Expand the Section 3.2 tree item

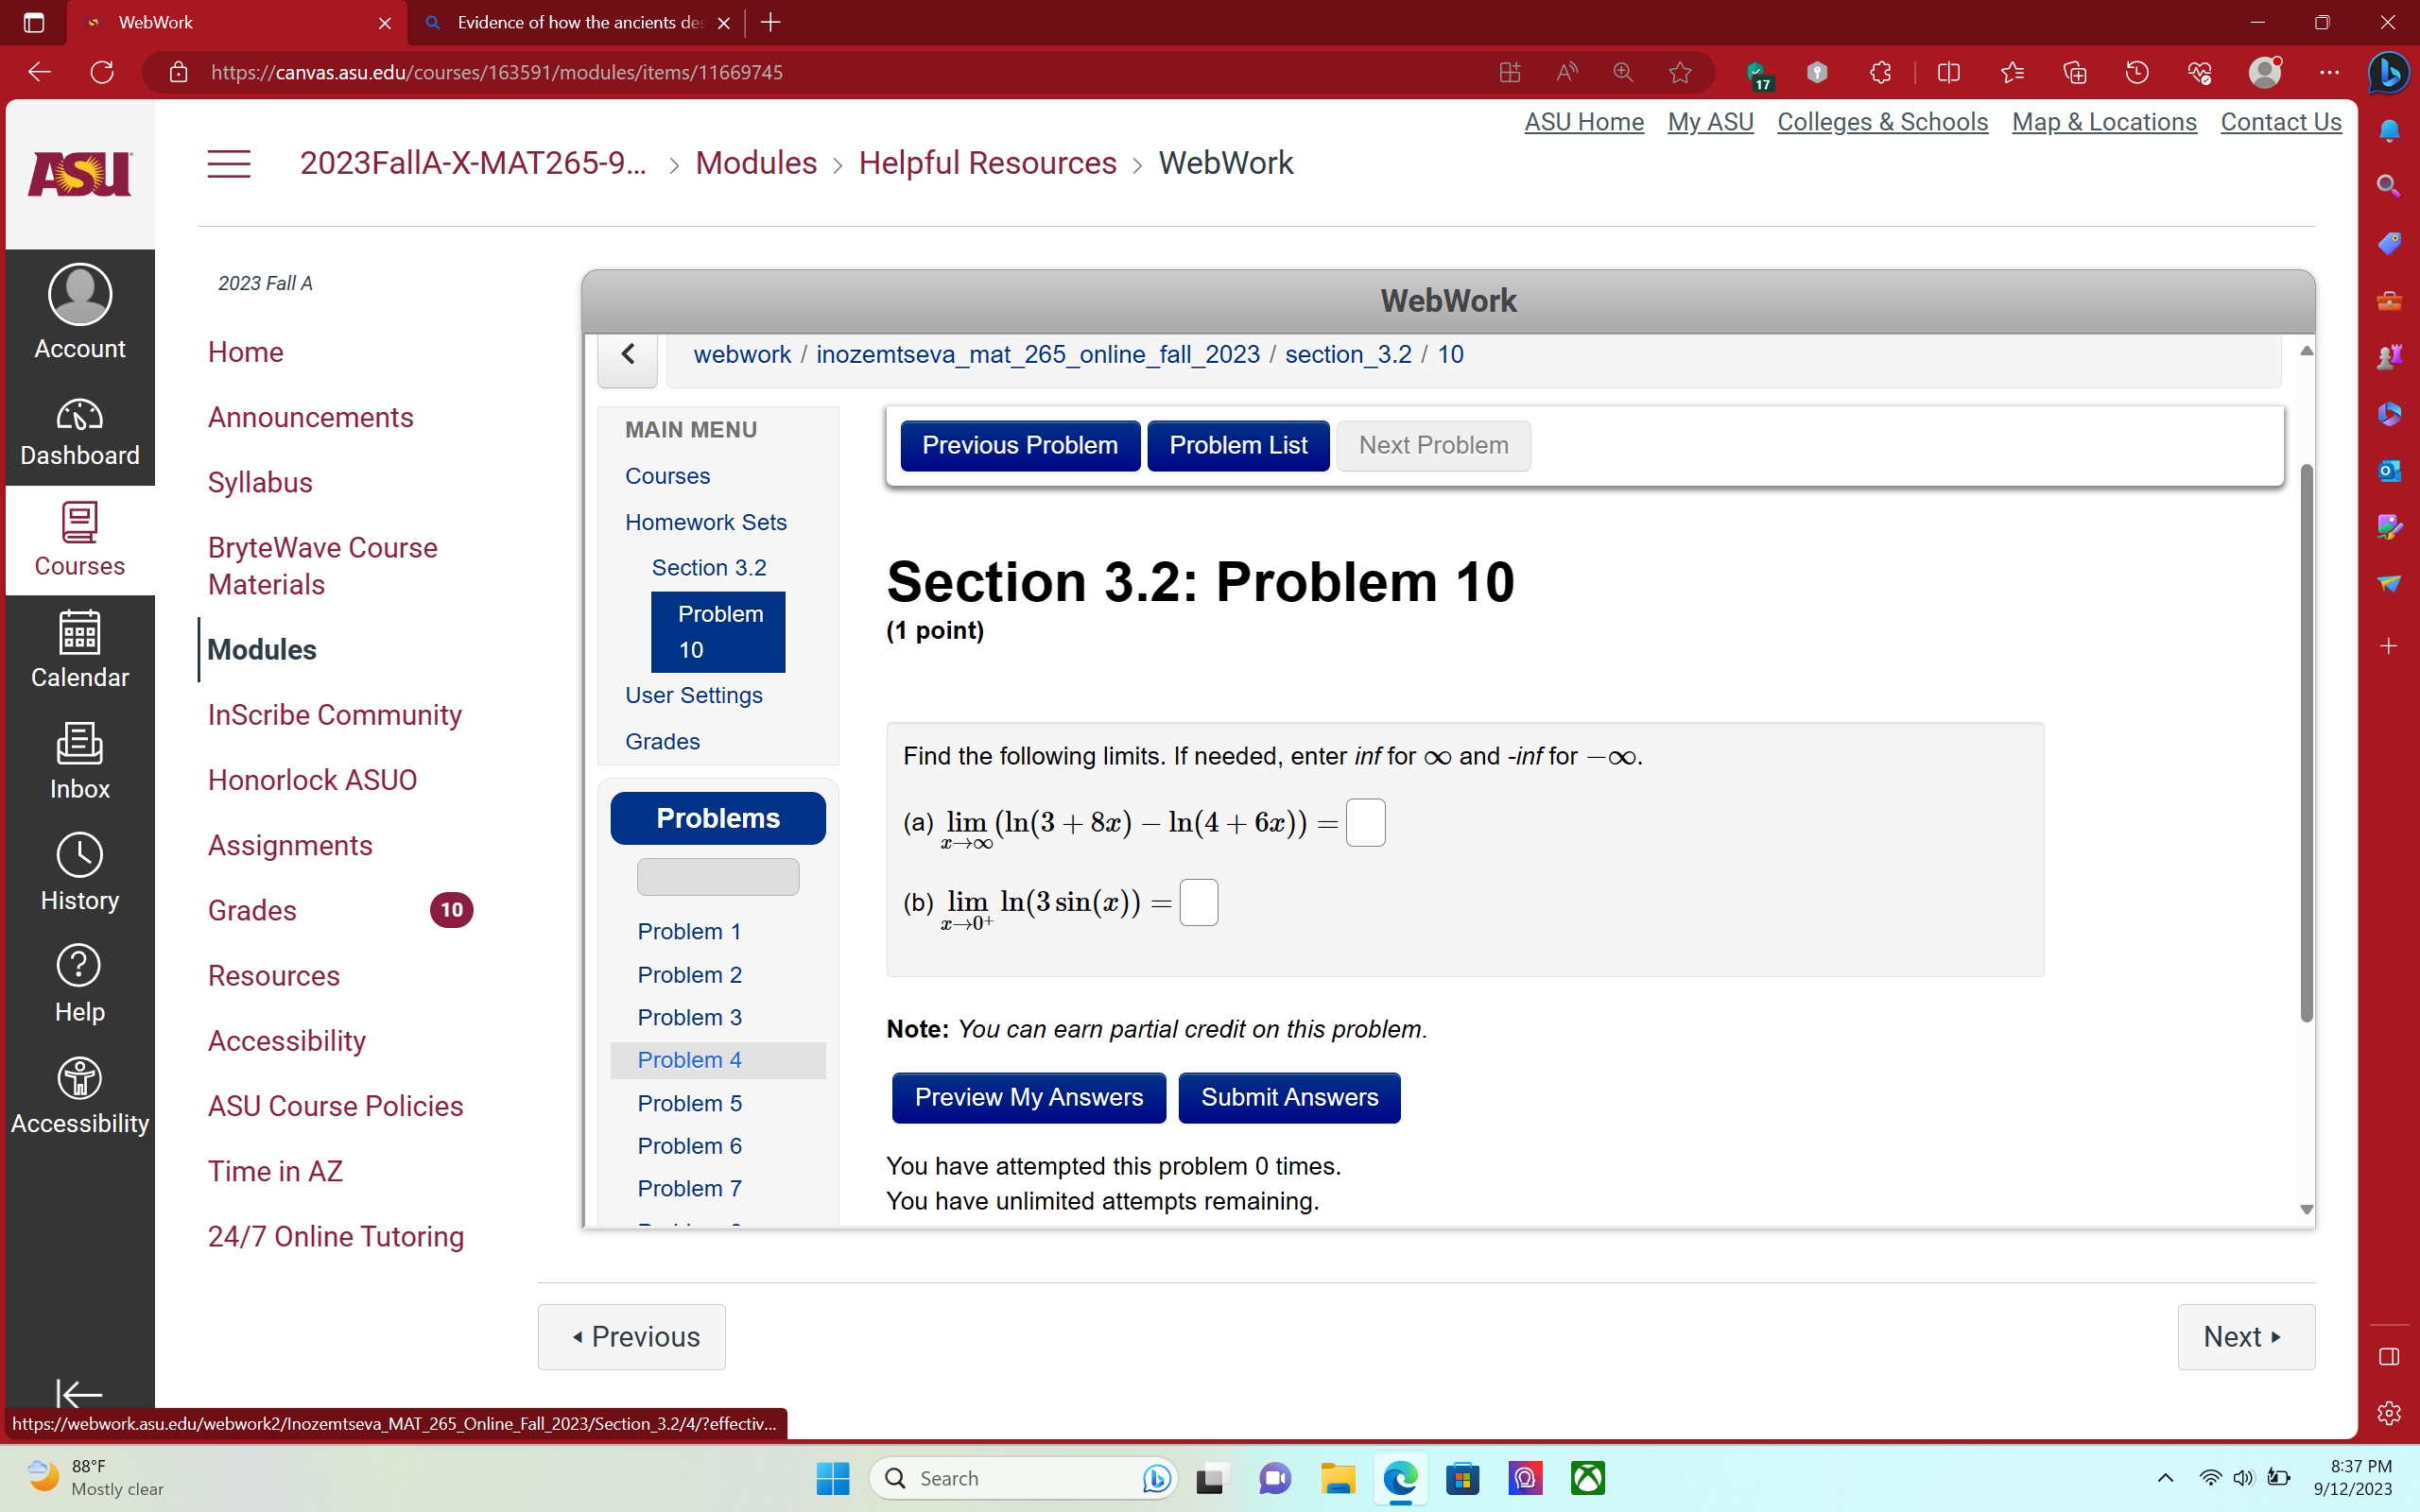click(709, 566)
